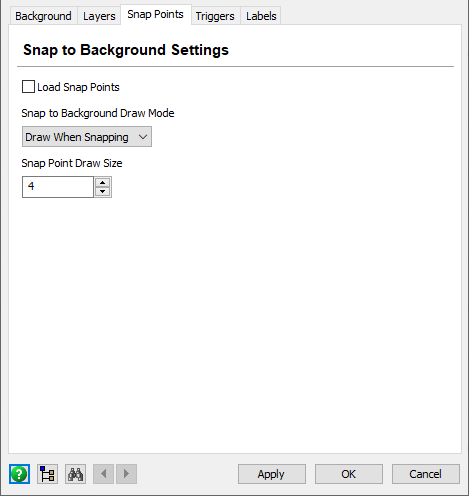The height and width of the screenshot is (496, 469).
Task: Click the Apply button
Action: (272, 474)
